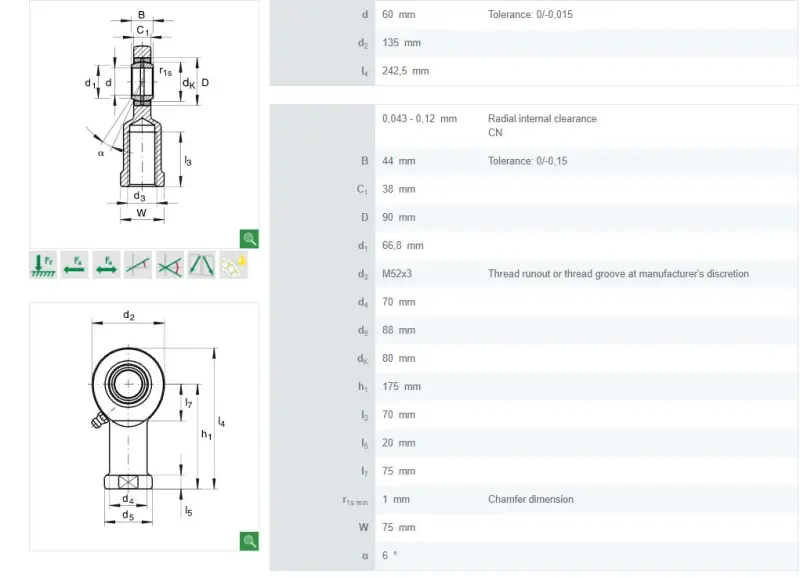
Task: Click the bidirectional axial load Fa icon
Action: [106, 265]
